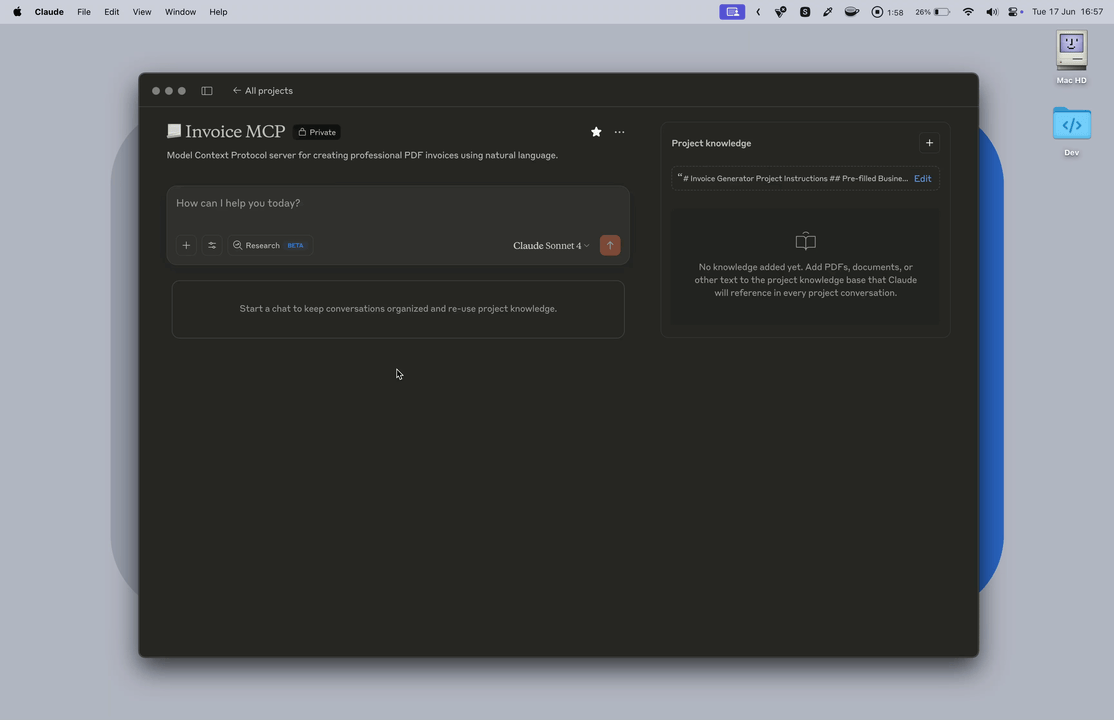Open the attachments menu with the plus icon

(x=186, y=245)
